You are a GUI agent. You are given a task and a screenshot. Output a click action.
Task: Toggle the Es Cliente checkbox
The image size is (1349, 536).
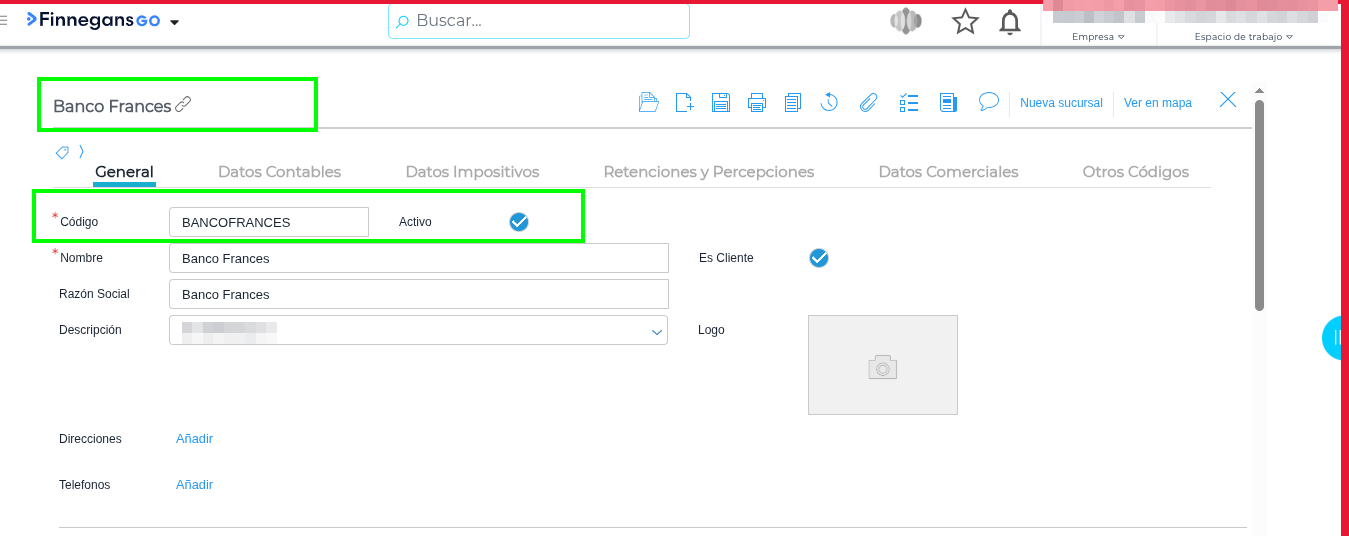click(819, 258)
